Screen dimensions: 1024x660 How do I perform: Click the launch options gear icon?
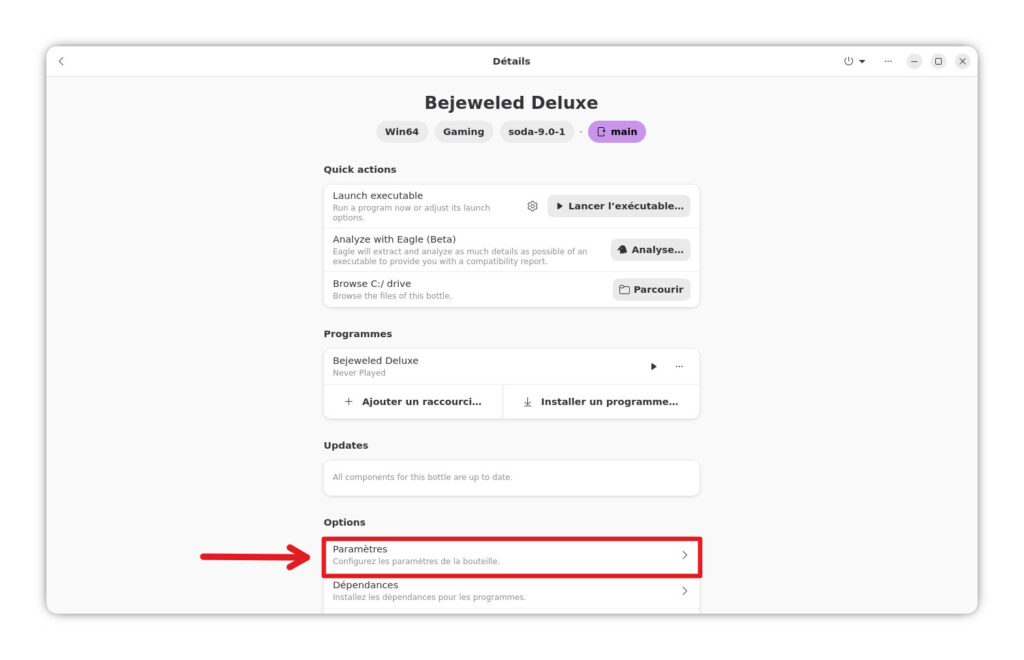point(532,206)
